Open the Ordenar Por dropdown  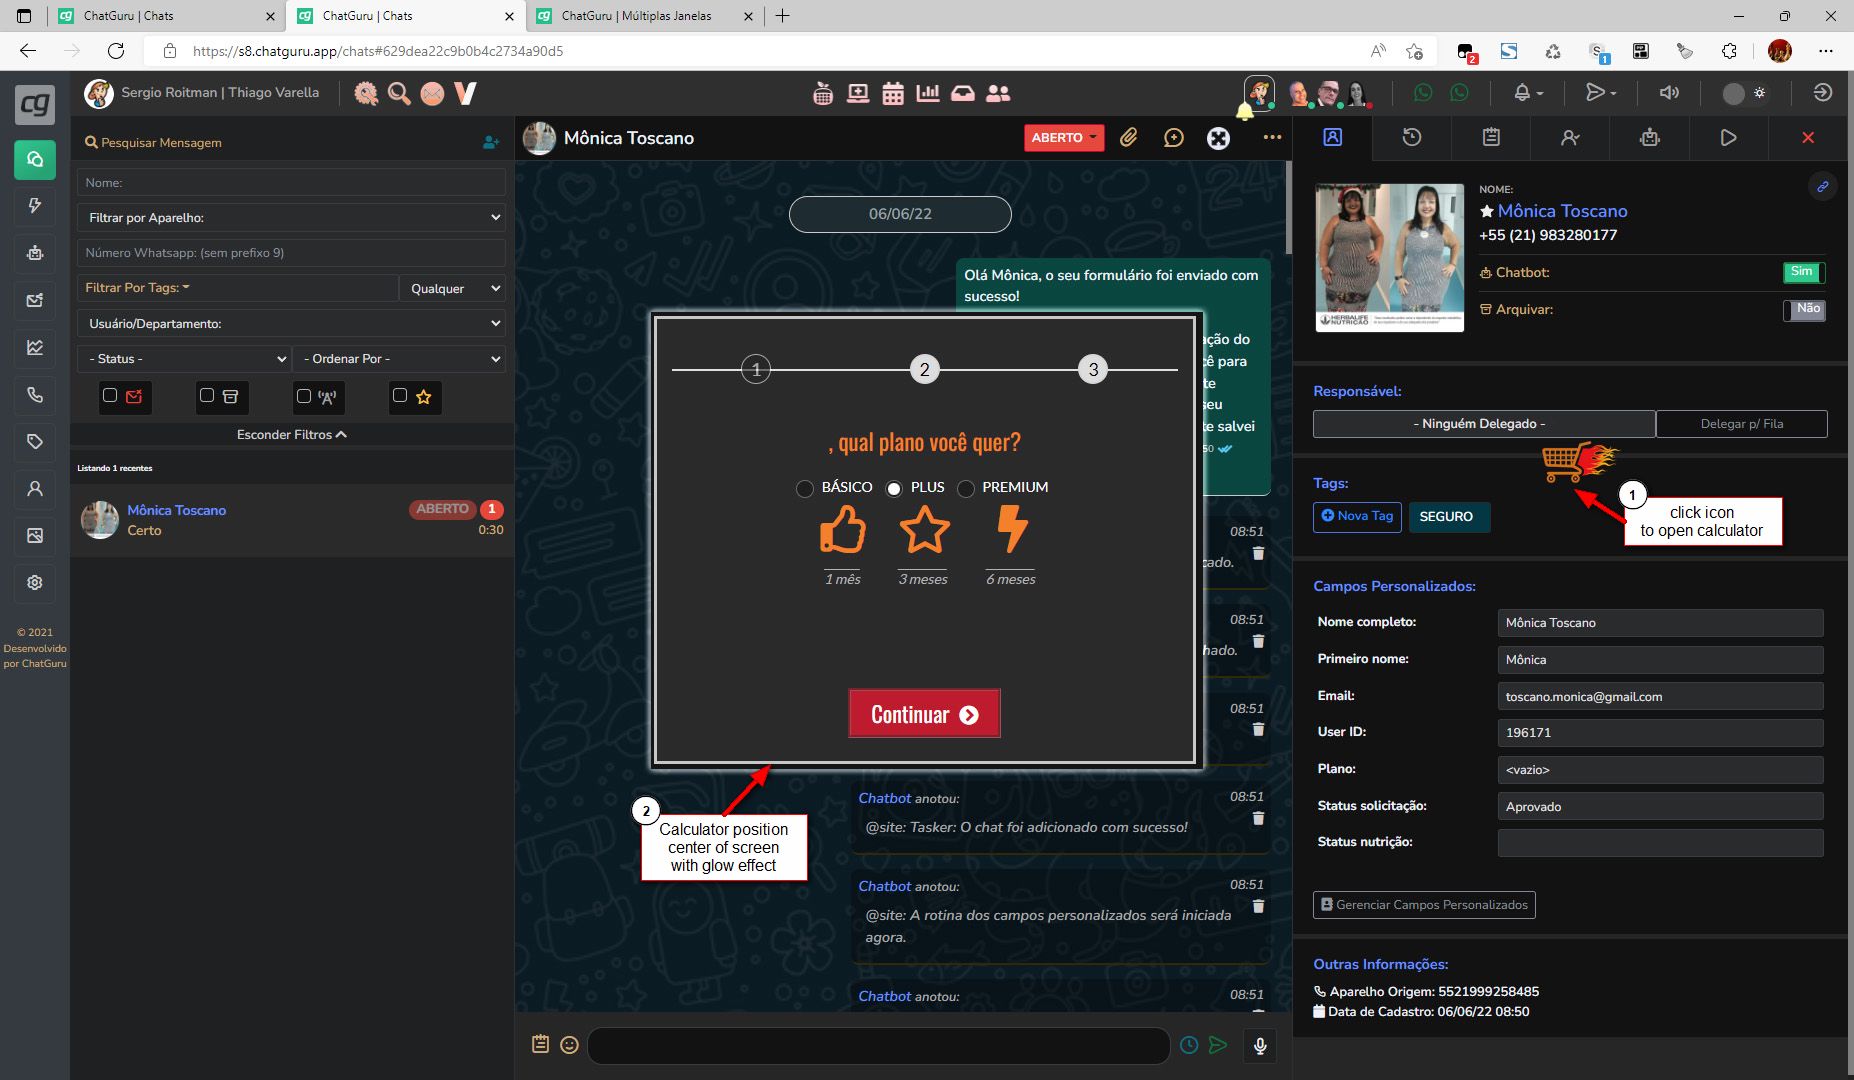pyautogui.click(x=399, y=359)
